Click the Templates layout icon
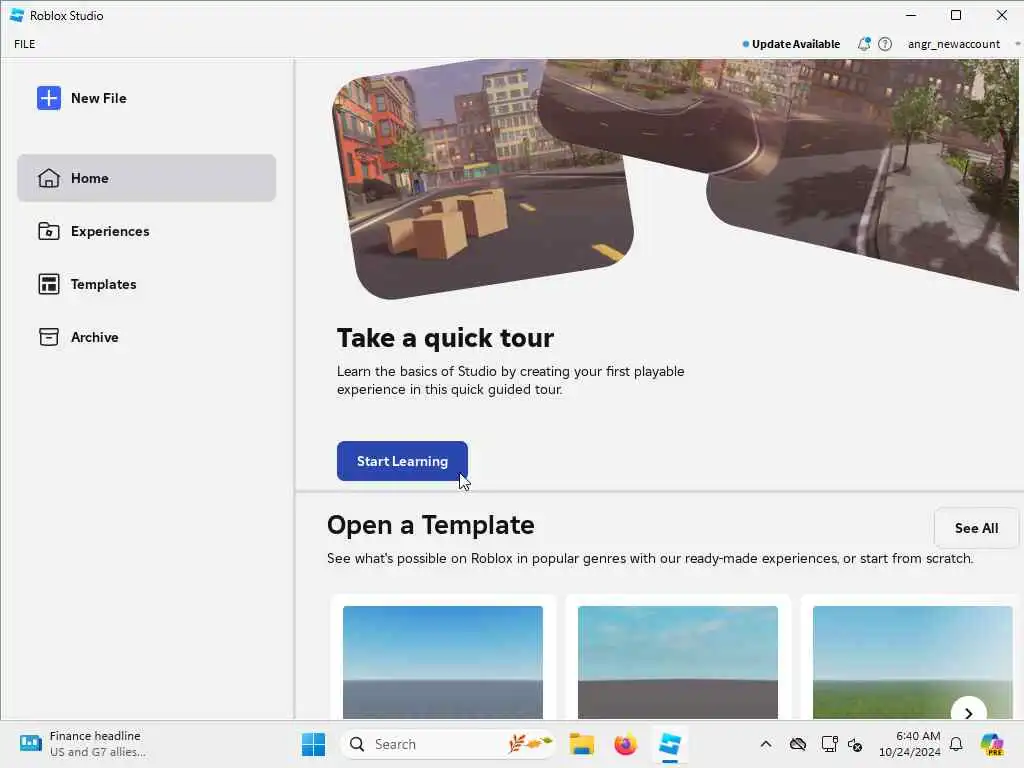The height and width of the screenshot is (768, 1024). coord(49,284)
